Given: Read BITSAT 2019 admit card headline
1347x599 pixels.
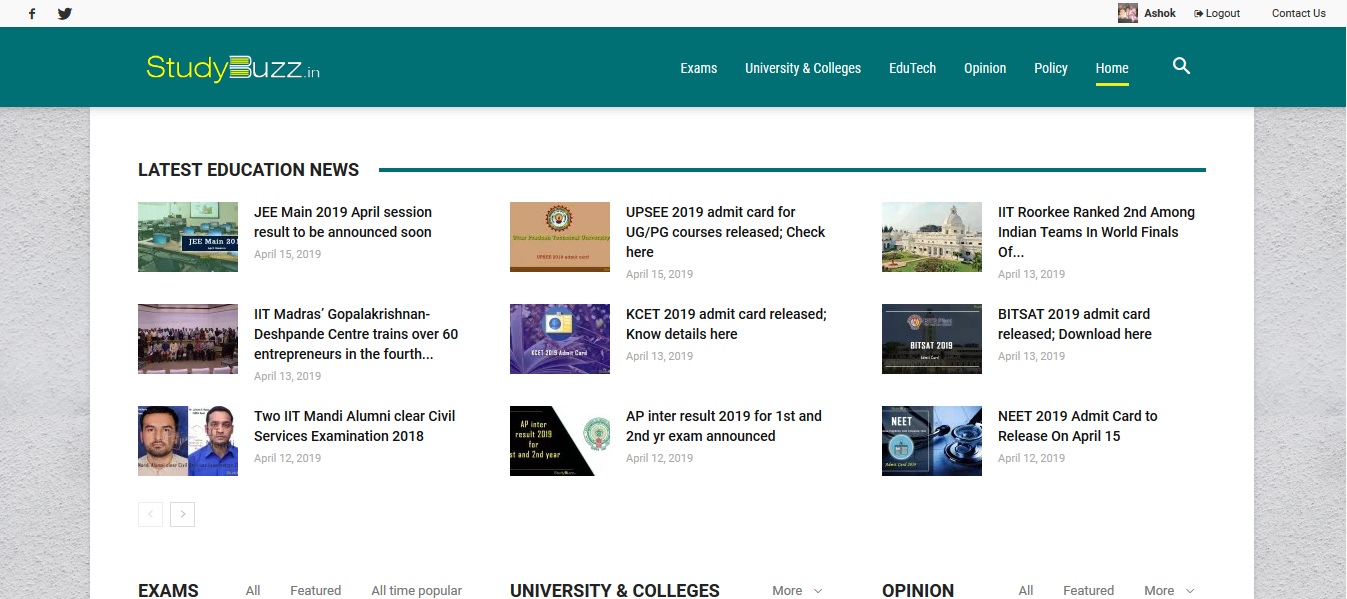Looking at the screenshot, I should (x=1075, y=324).
